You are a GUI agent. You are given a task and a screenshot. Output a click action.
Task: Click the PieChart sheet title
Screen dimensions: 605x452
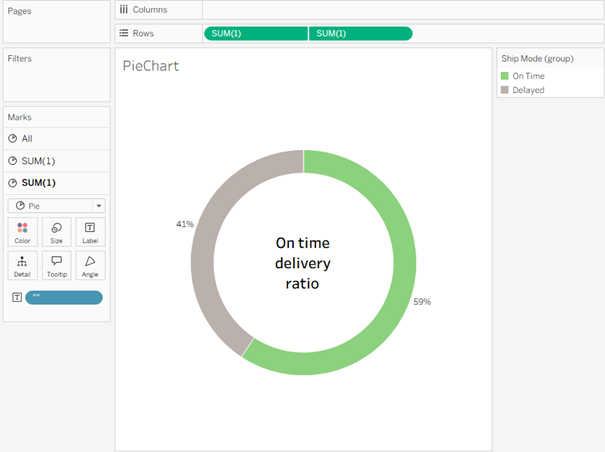point(150,66)
